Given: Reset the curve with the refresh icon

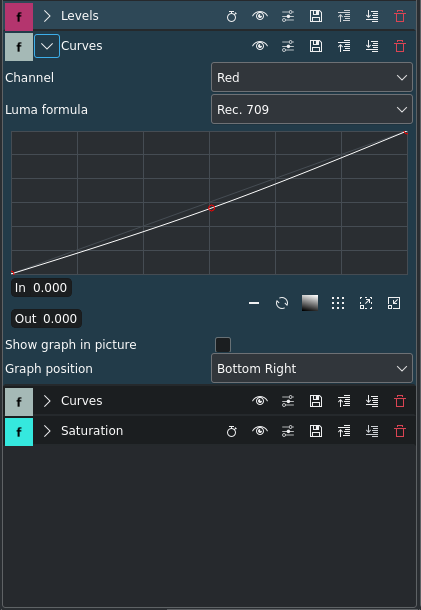Looking at the screenshot, I should pyautogui.click(x=282, y=303).
